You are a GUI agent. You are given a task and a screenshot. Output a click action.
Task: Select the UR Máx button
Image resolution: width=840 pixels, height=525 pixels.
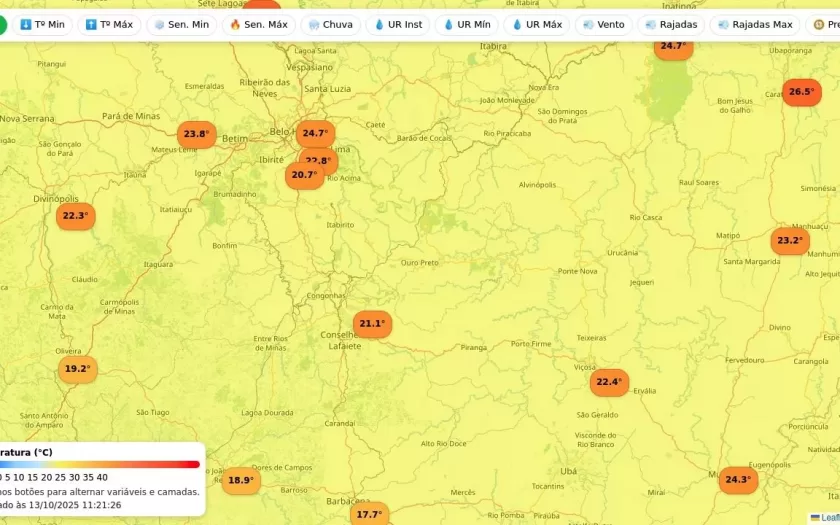coord(537,25)
